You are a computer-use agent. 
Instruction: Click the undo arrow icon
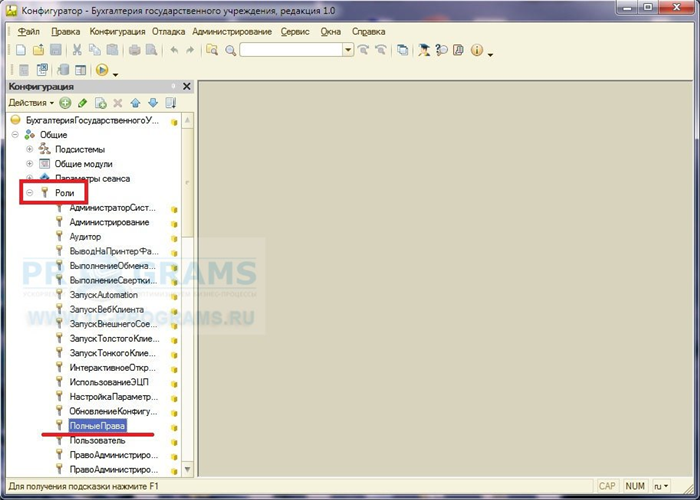pyautogui.click(x=174, y=50)
